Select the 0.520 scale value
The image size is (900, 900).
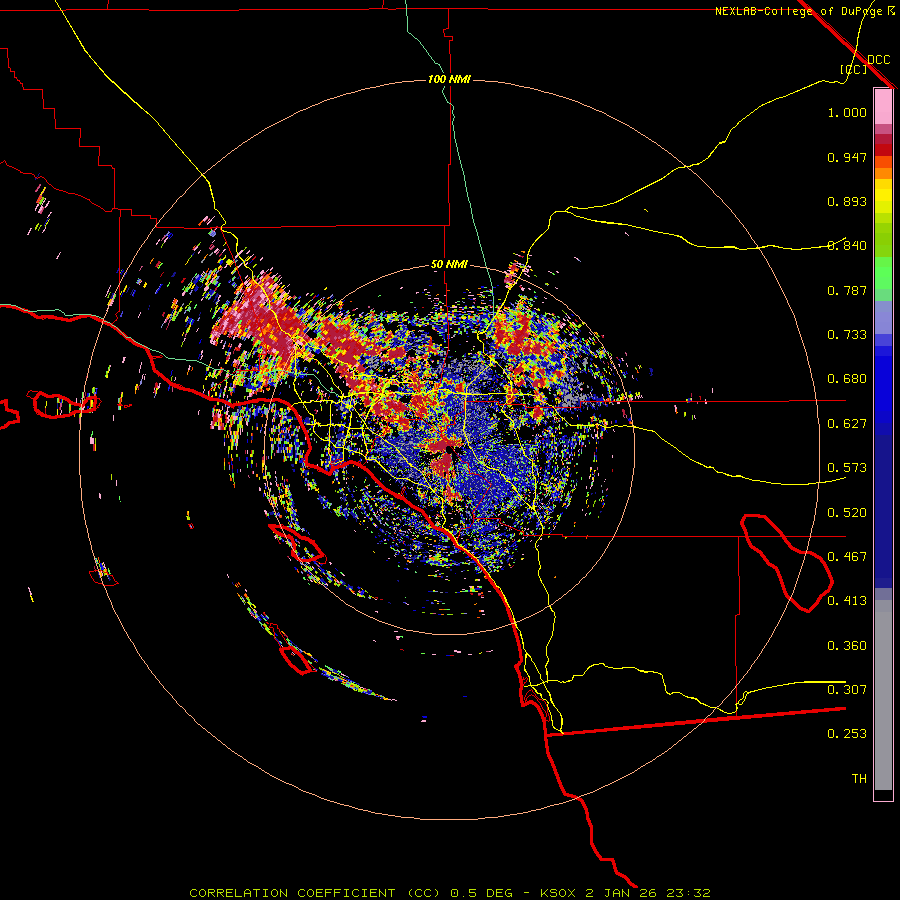pyautogui.click(x=847, y=513)
